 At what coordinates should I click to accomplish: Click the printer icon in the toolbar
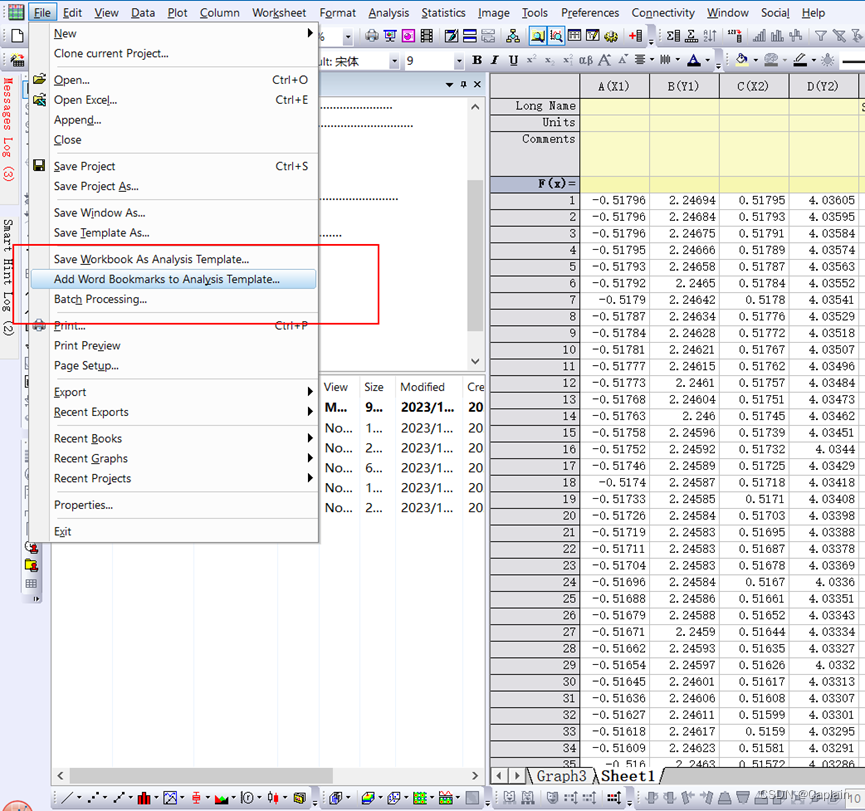tap(372, 36)
